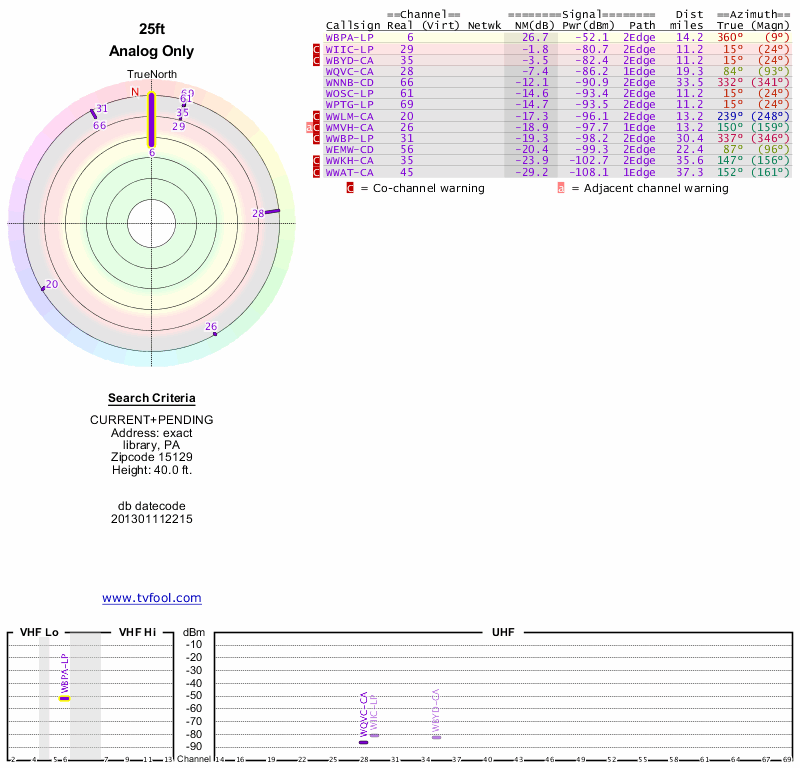This screenshot has width=800, height=768.
Task: Click the WEMW-CD callsign entry
Action: (x=349, y=149)
